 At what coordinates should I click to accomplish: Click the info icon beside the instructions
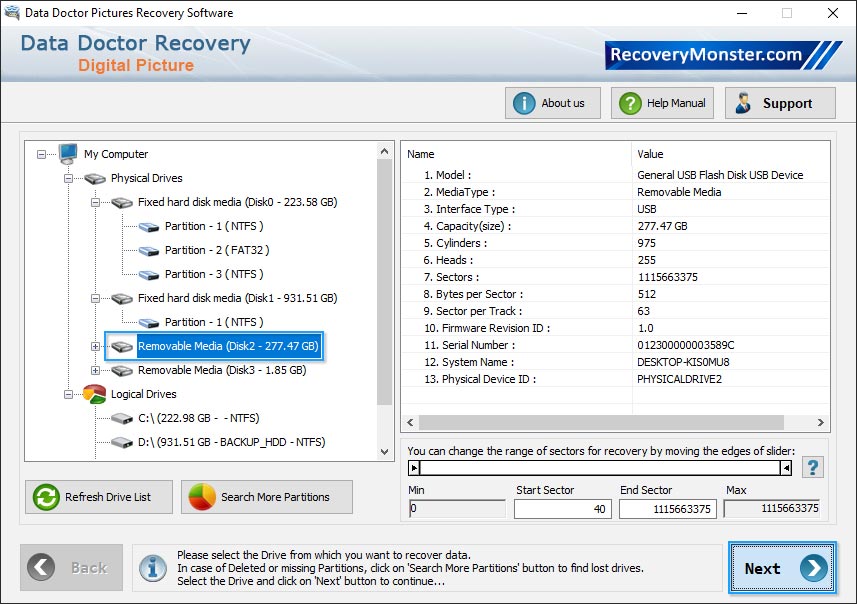152,569
